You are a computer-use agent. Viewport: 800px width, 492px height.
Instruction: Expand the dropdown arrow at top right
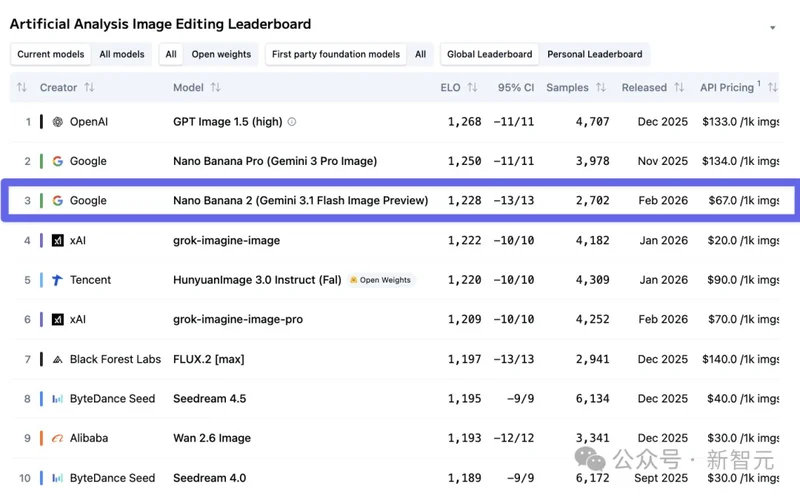pyautogui.click(x=772, y=28)
